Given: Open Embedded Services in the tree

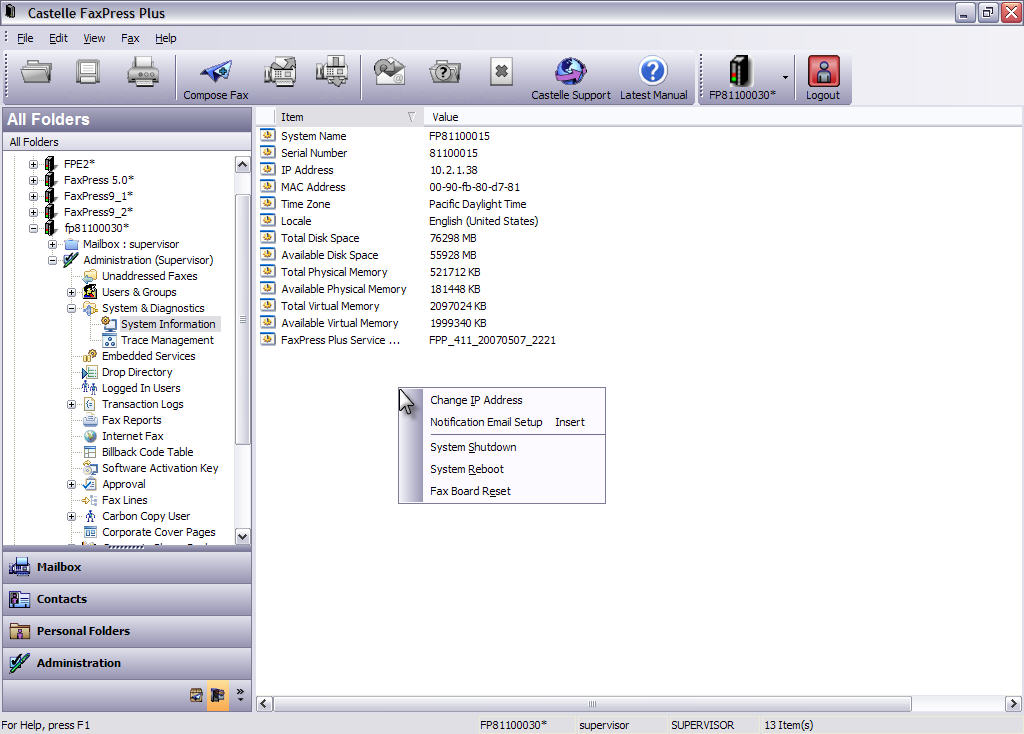Looking at the screenshot, I should tap(148, 356).
